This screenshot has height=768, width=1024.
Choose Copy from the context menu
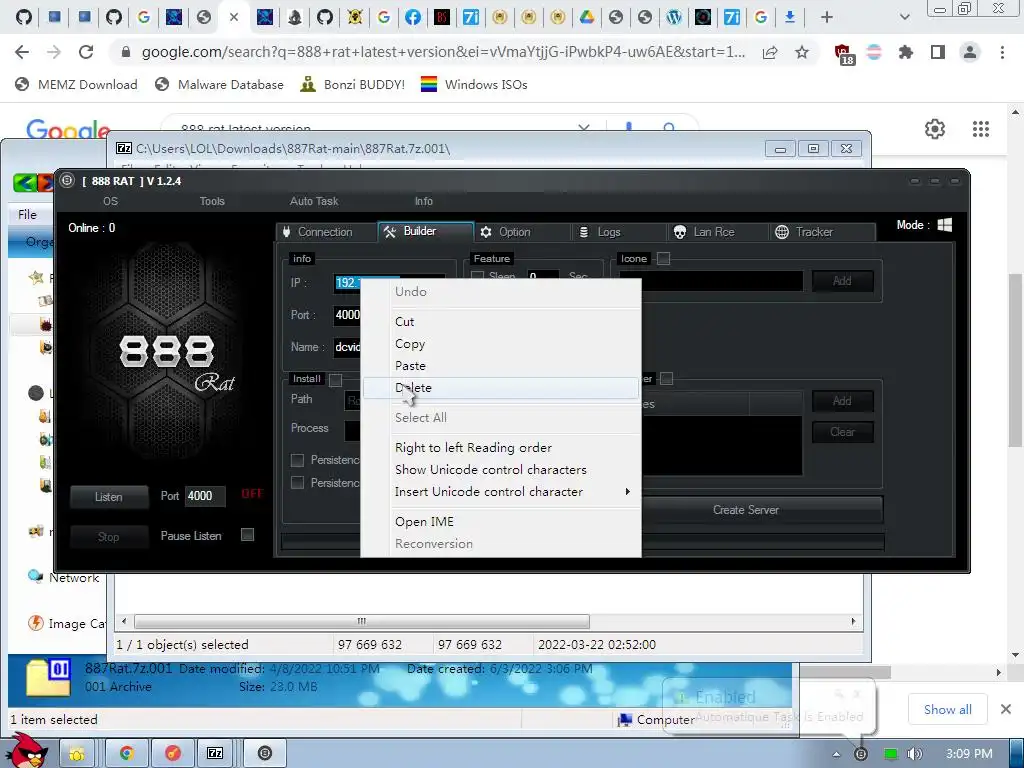pyautogui.click(x=501, y=344)
